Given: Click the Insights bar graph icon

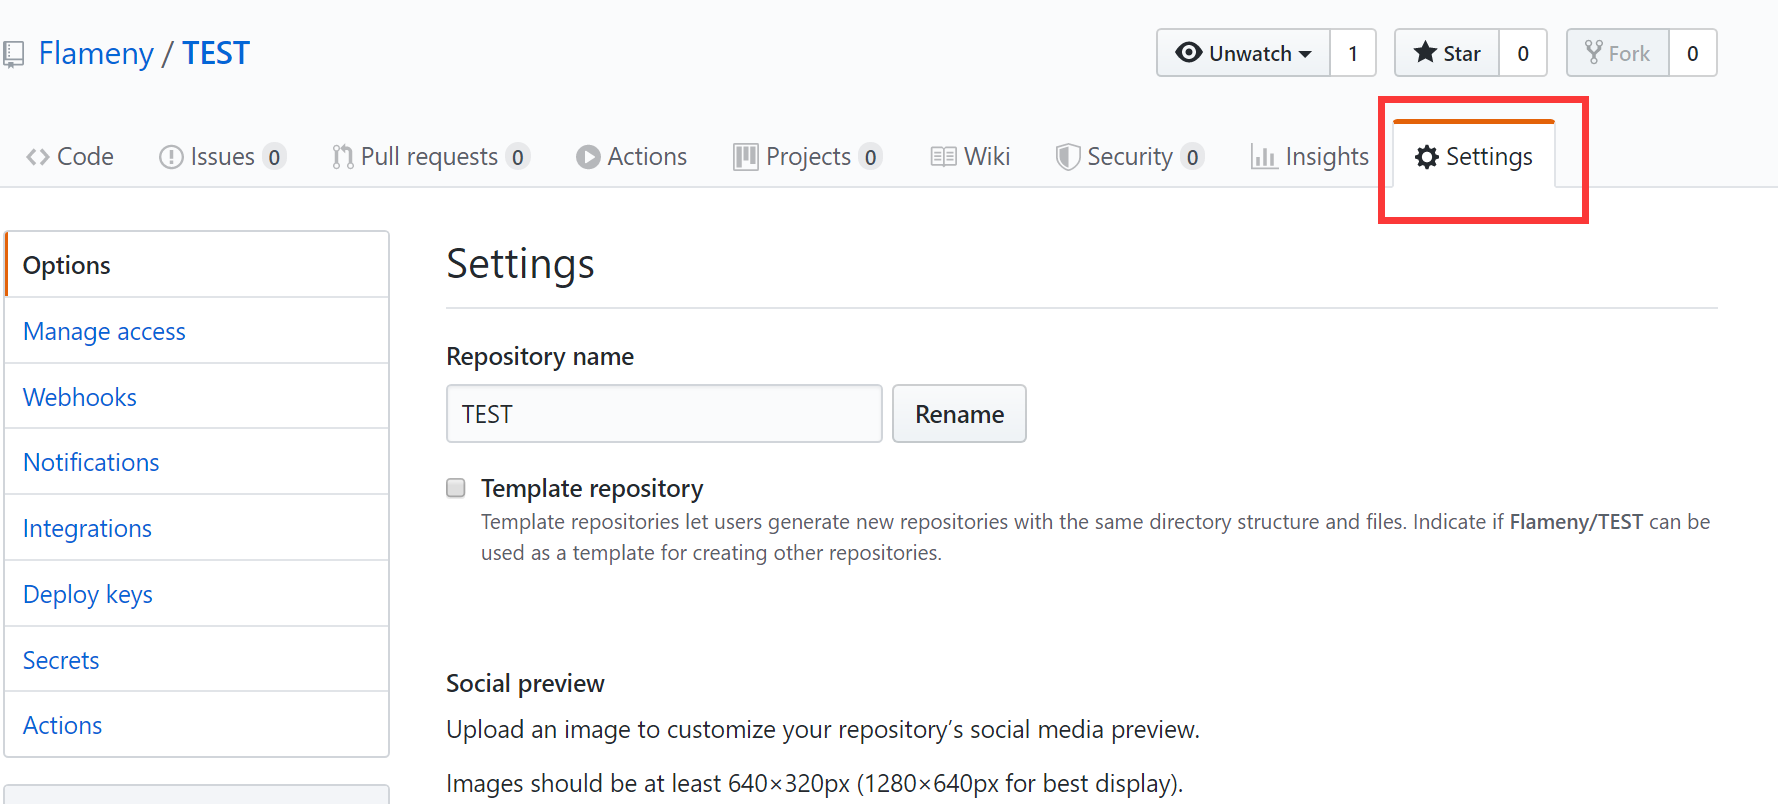Looking at the screenshot, I should pos(1263,157).
